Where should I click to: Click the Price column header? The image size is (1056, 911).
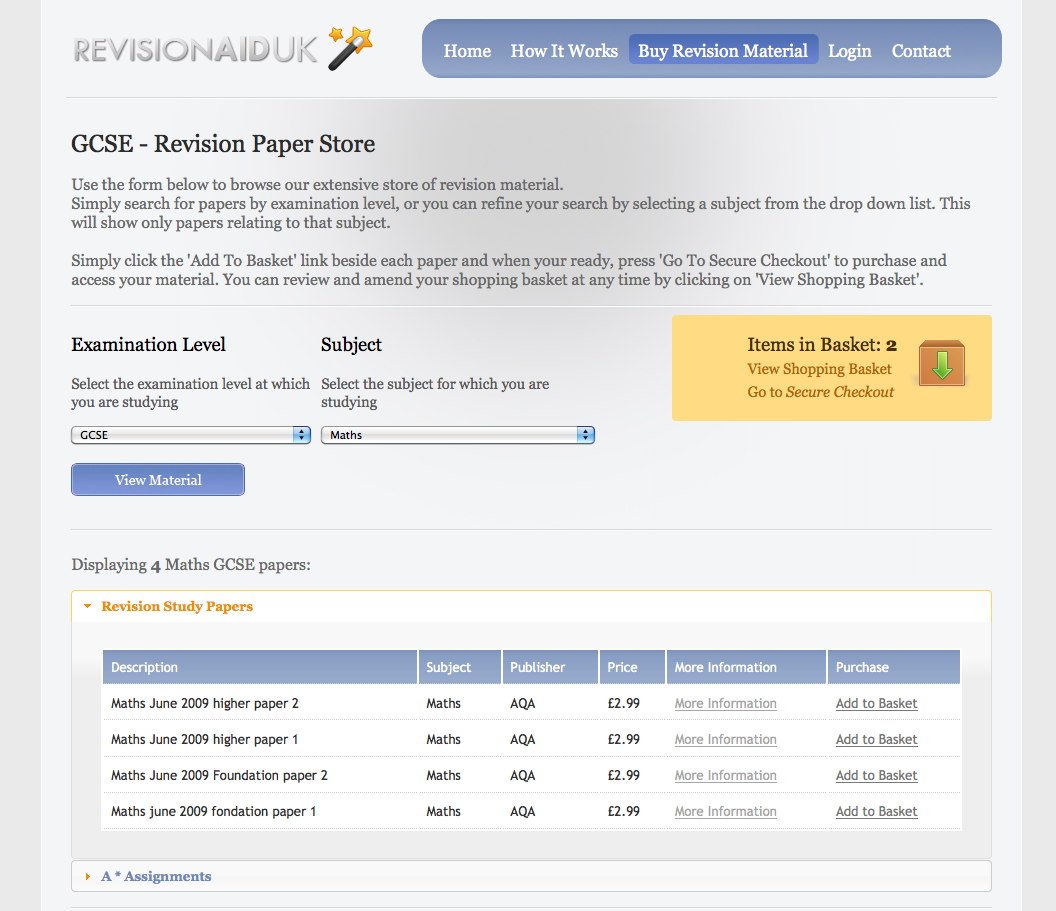tap(622, 667)
